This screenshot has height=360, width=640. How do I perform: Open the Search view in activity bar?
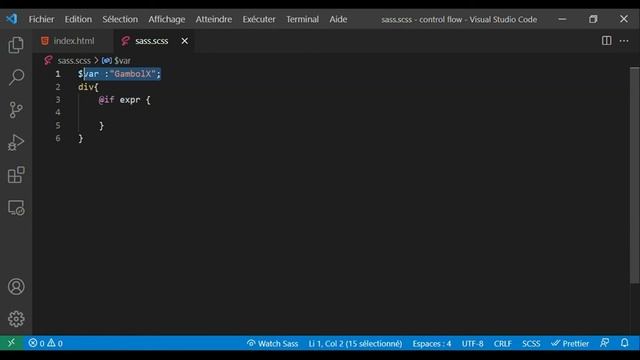tap(16, 77)
